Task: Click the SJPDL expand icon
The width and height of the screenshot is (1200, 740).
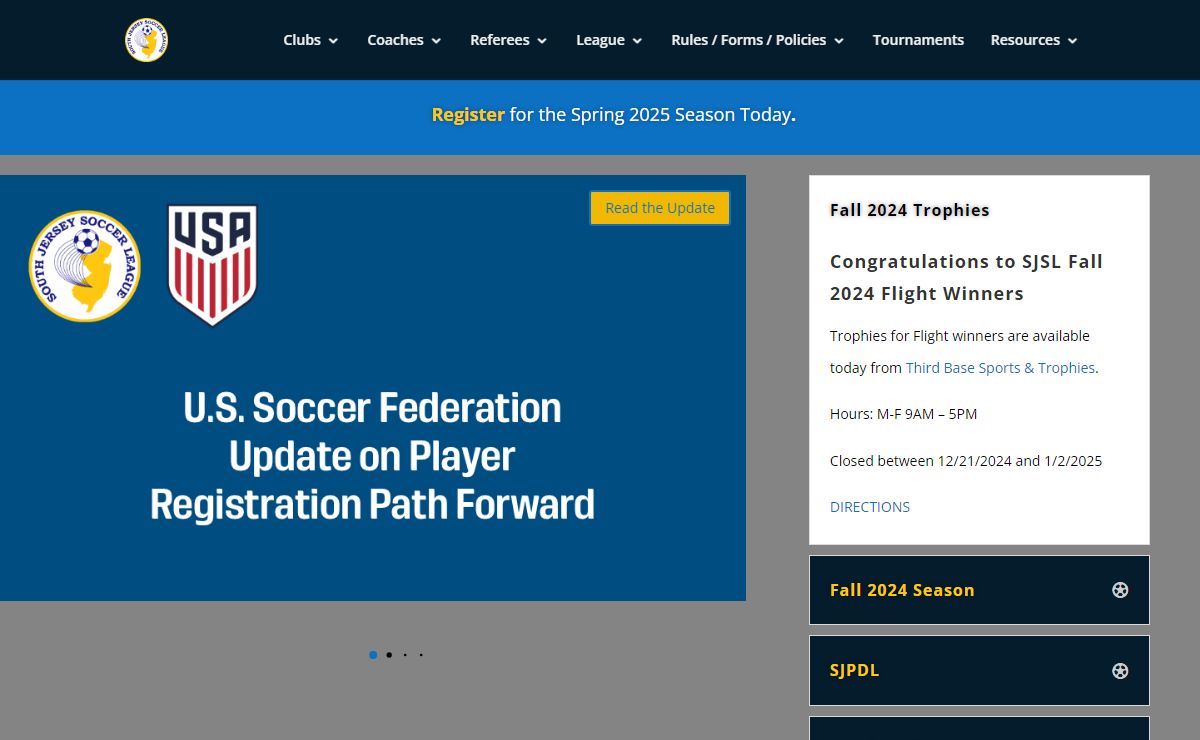Action: tap(1120, 670)
